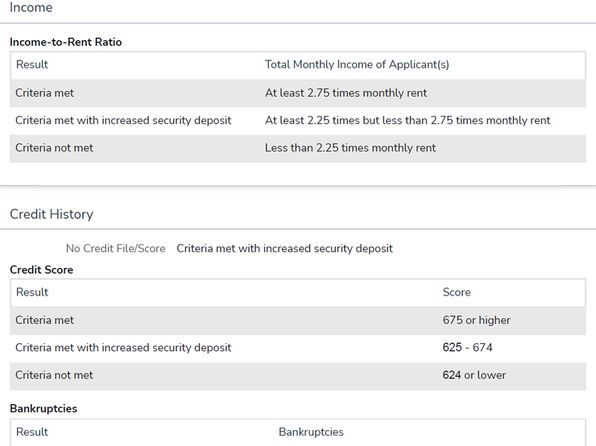596x446 pixels.
Task: Click the No Credit File/Score label
Action: (116, 248)
